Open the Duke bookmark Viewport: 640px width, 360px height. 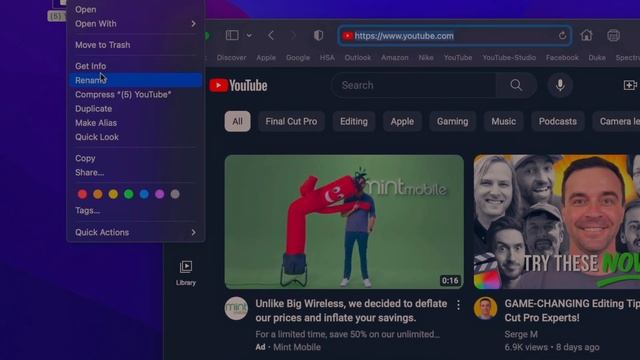click(x=597, y=58)
